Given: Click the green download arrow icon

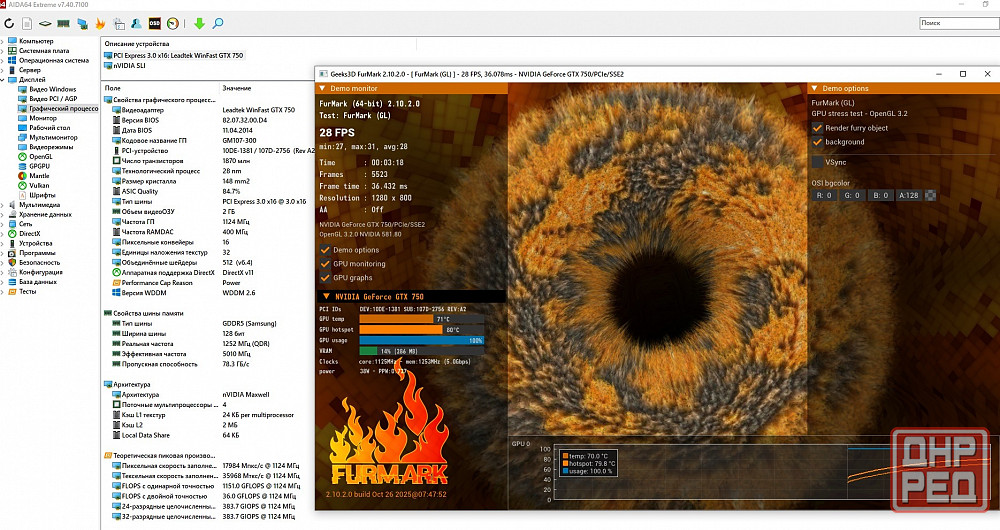Looking at the screenshot, I should [199, 22].
